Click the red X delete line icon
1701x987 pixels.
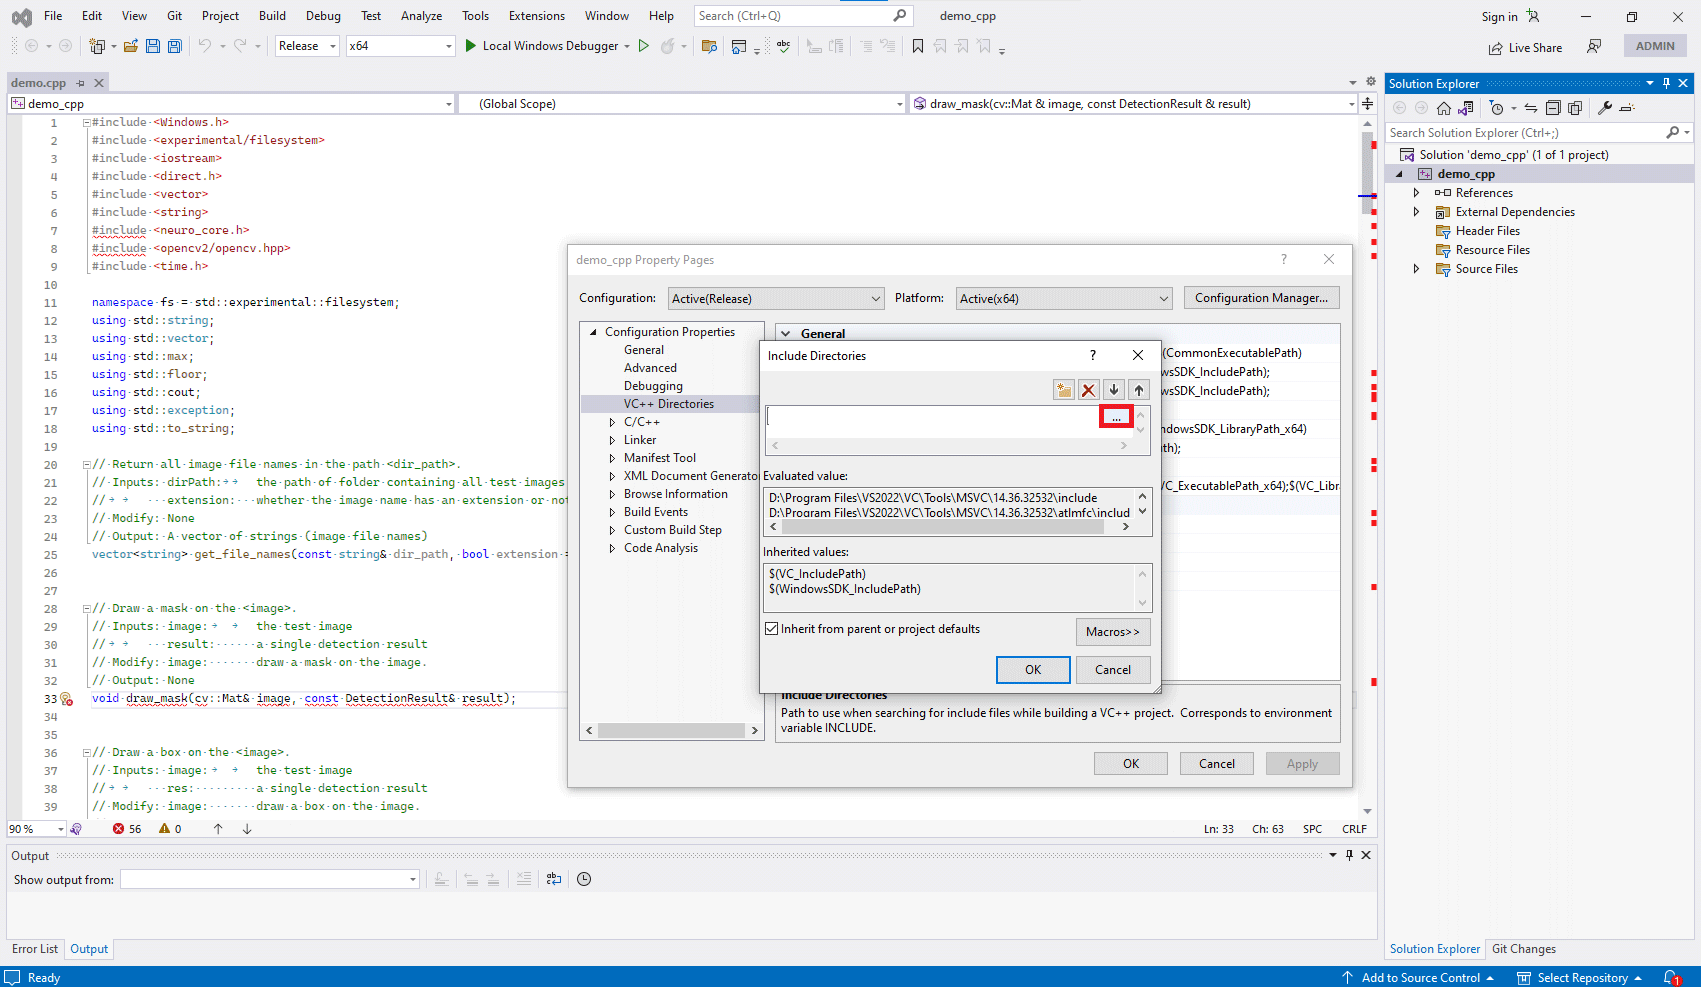coord(1088,390)
